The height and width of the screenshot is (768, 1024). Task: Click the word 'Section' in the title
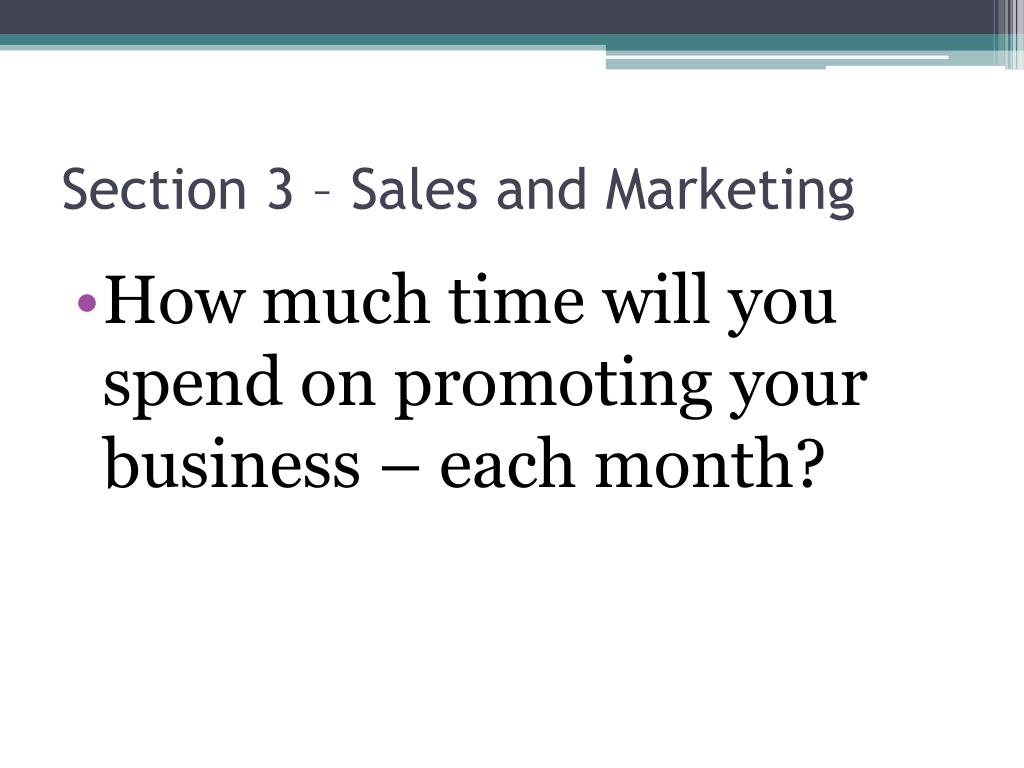tap(154, 189)
